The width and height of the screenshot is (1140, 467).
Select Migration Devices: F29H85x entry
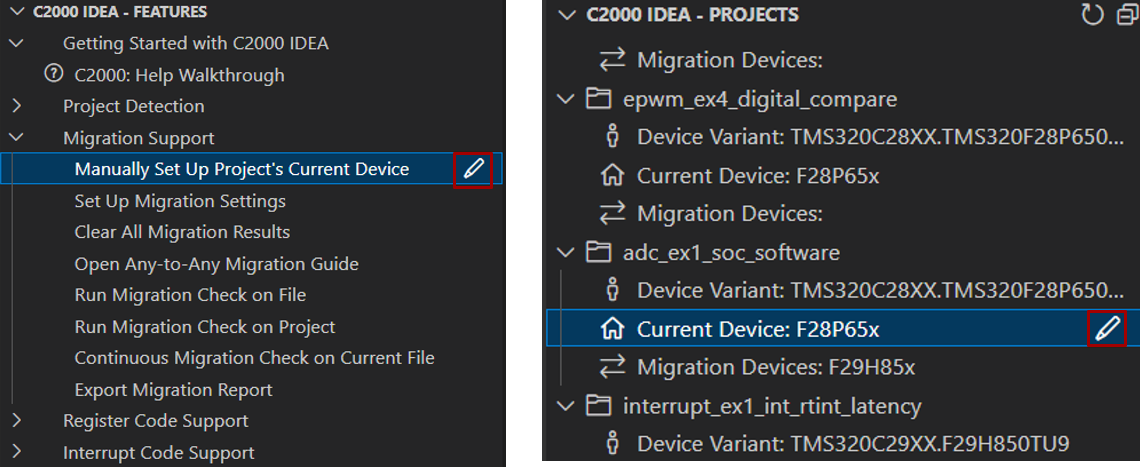click(775, 367)
